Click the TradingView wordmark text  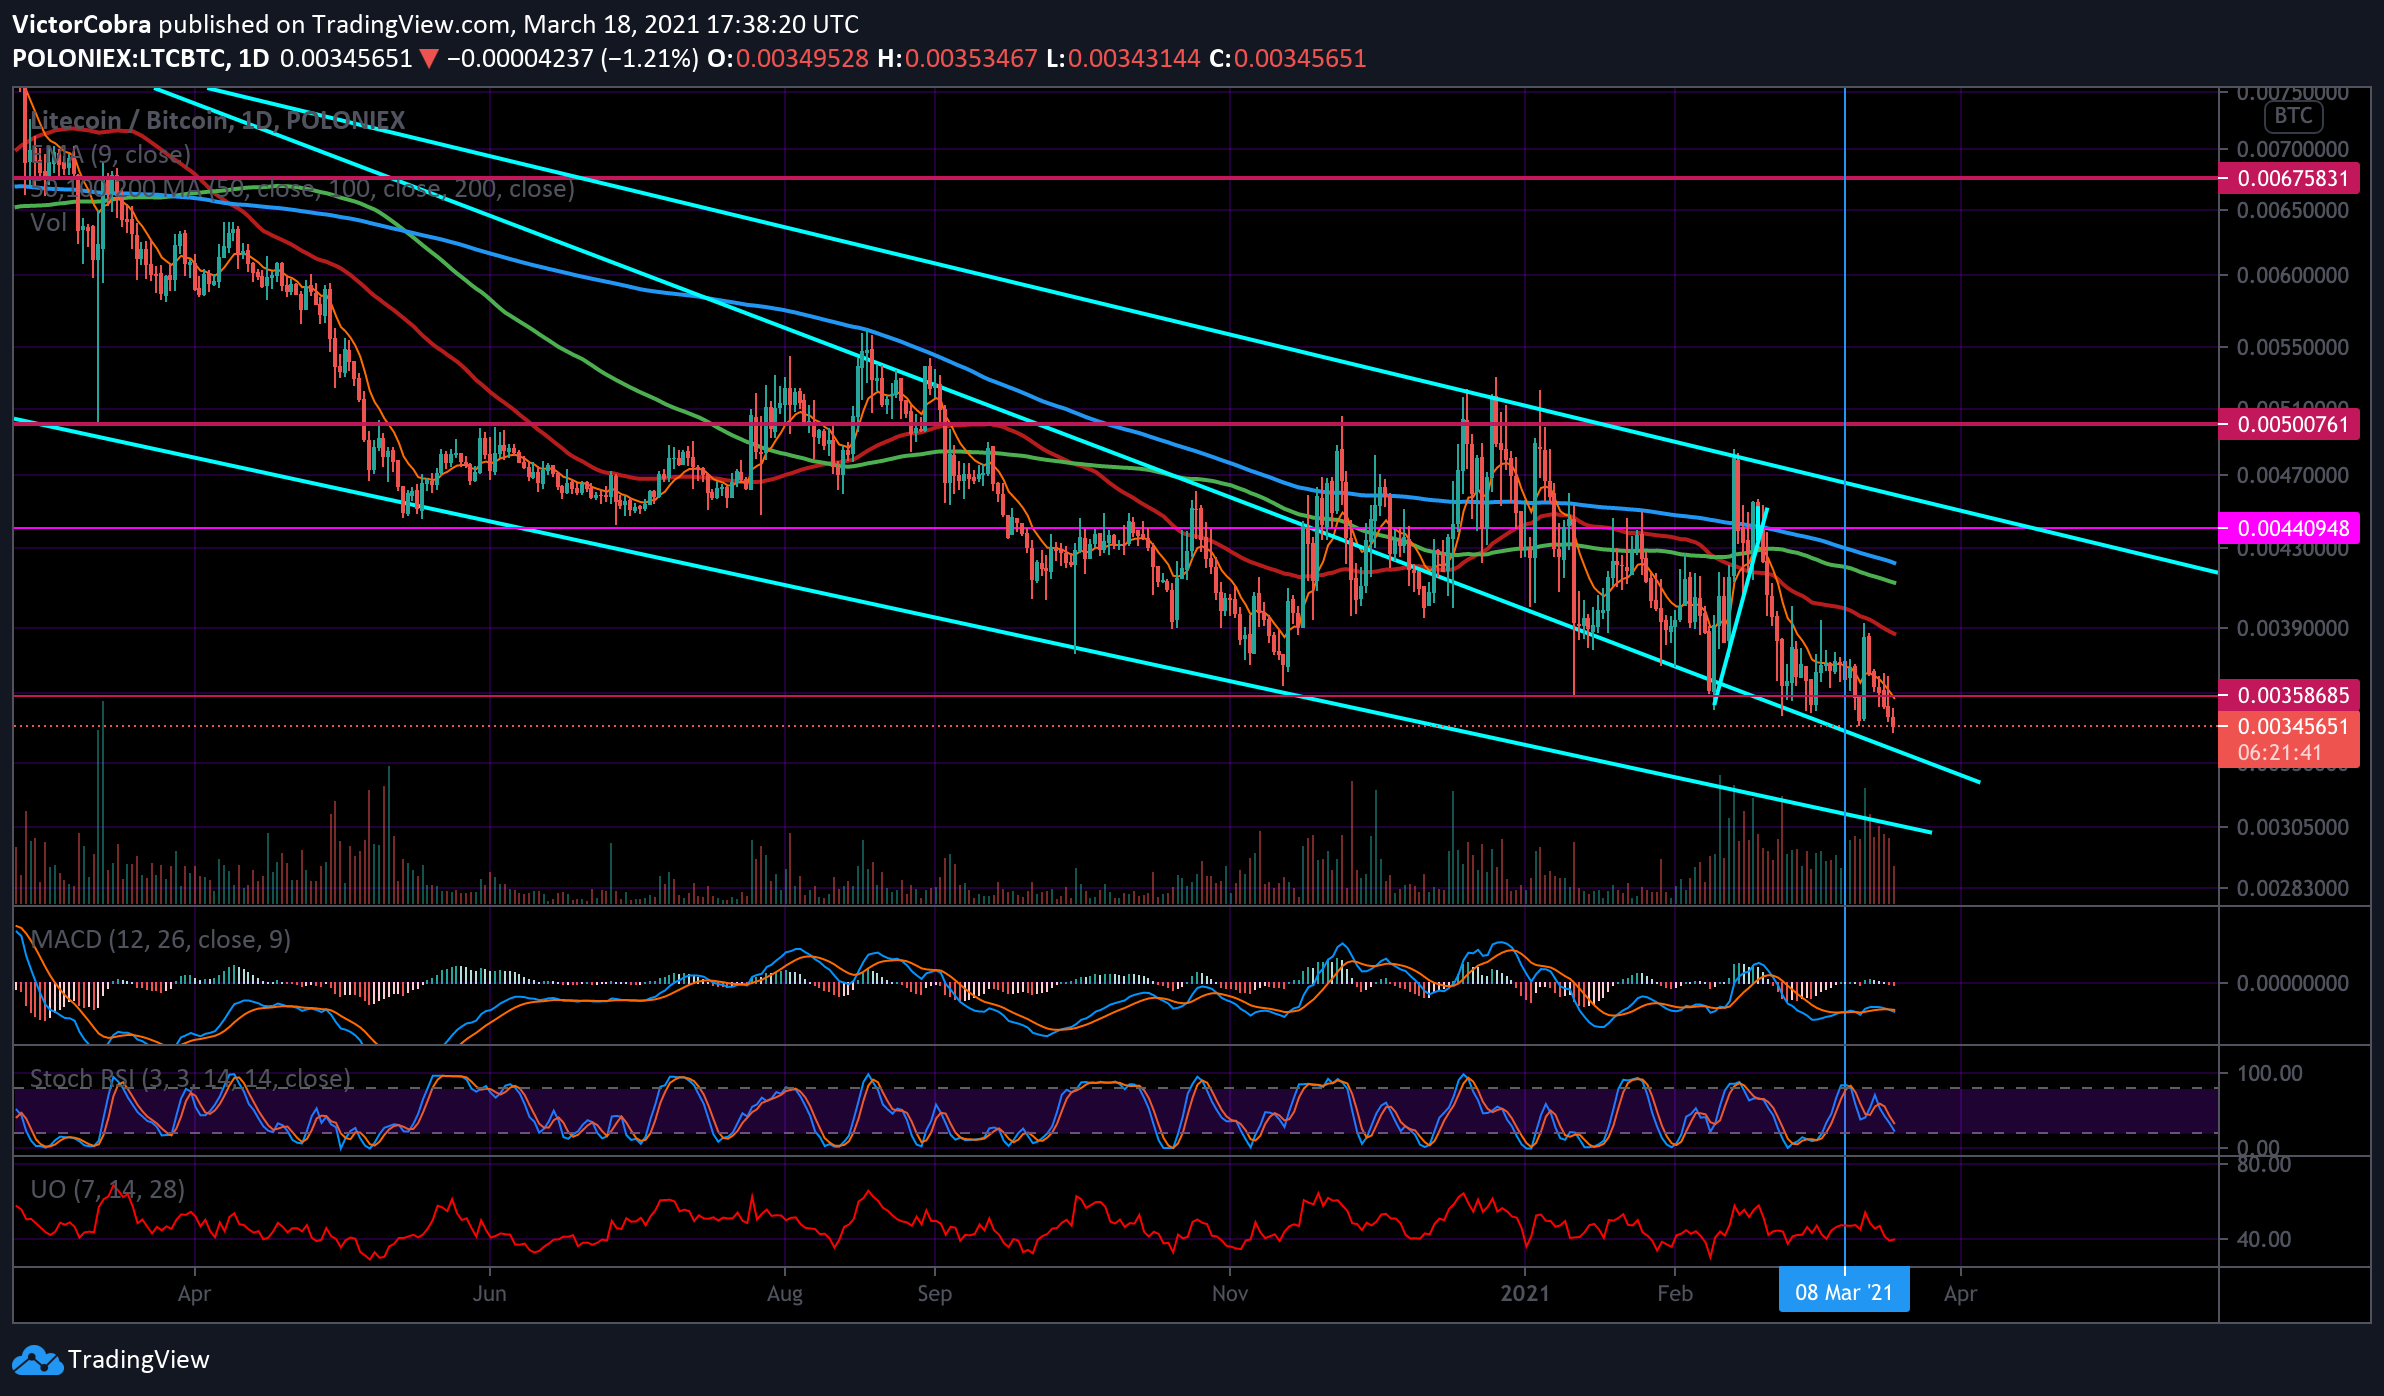click(139, 1360)
